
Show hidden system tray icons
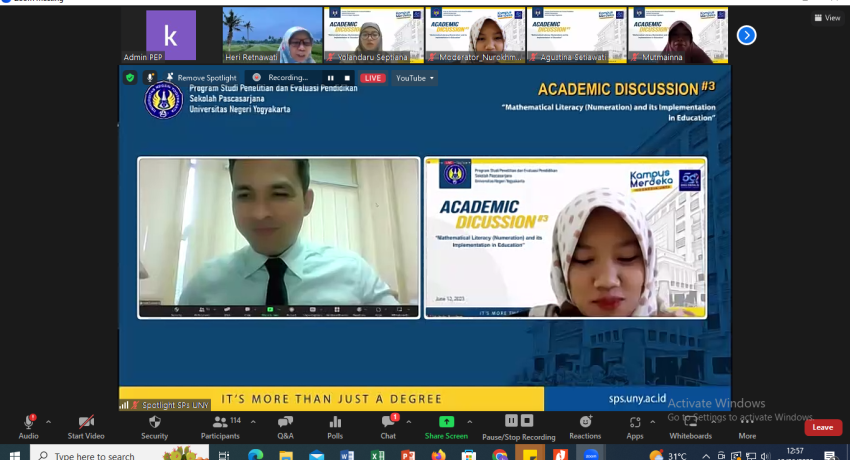click(706, 456)
